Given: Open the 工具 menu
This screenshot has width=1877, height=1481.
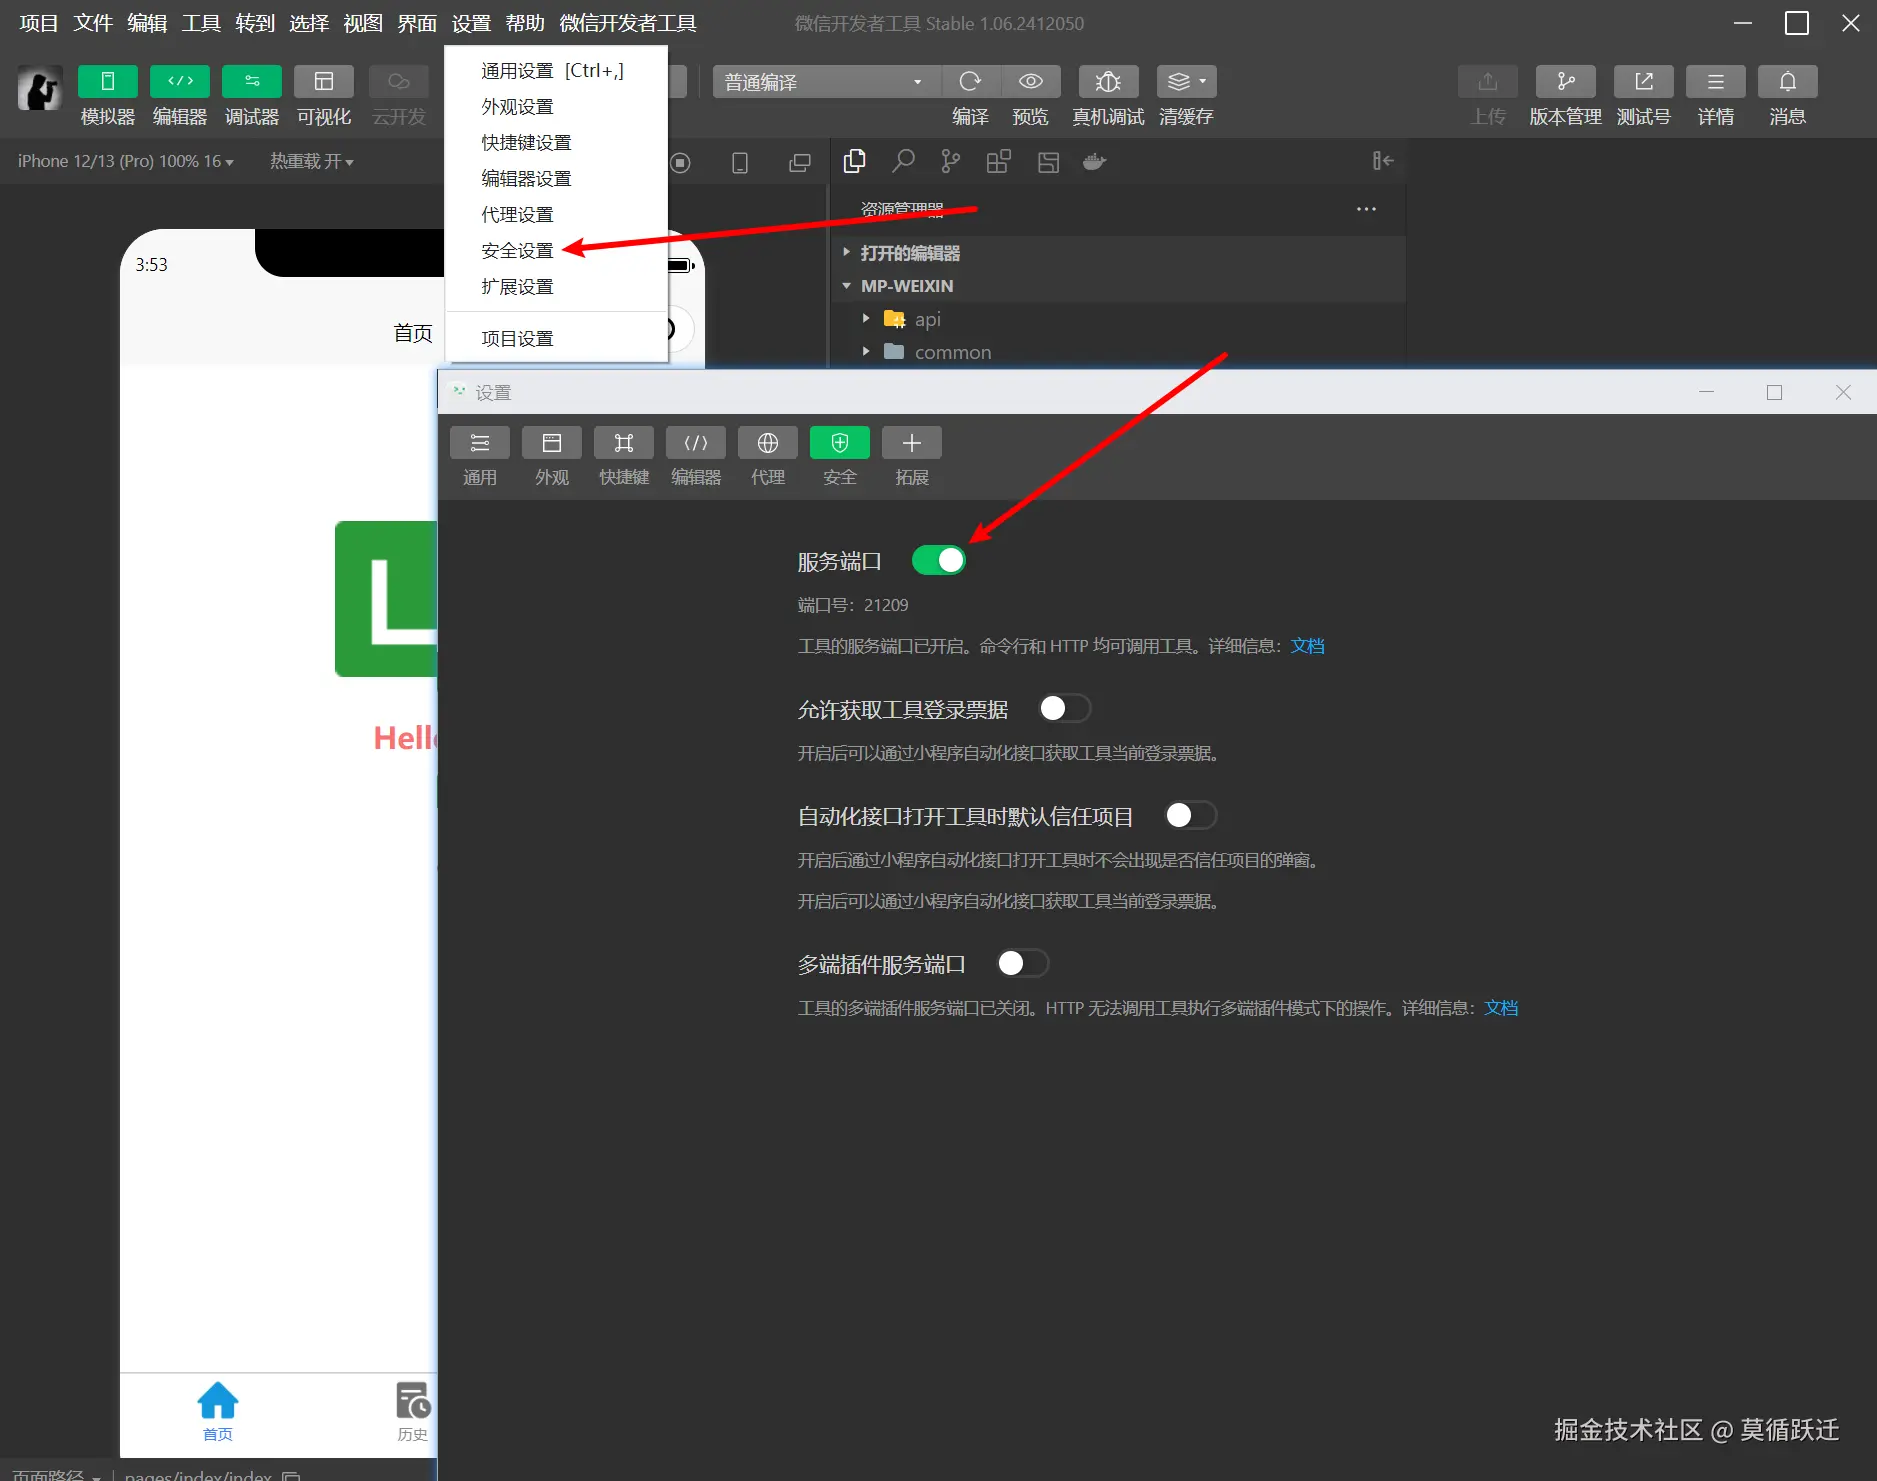Looking at the screenshot, I should 201,23.
